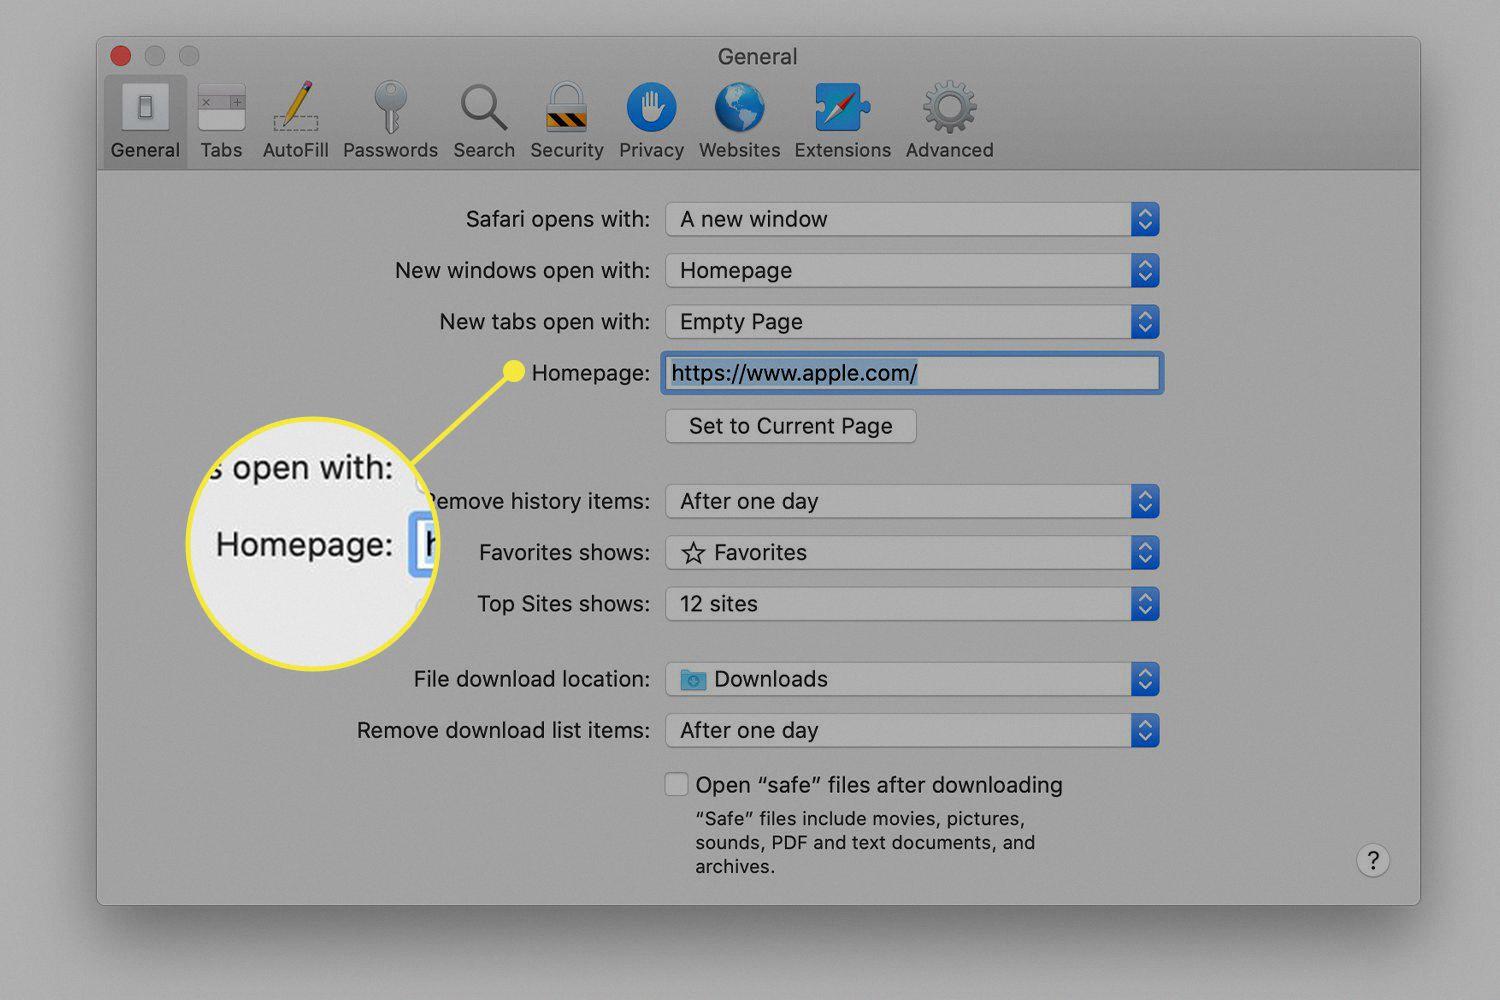Click the help question mark button
The image size is (1500, 1000).
tap(1373, 860)
